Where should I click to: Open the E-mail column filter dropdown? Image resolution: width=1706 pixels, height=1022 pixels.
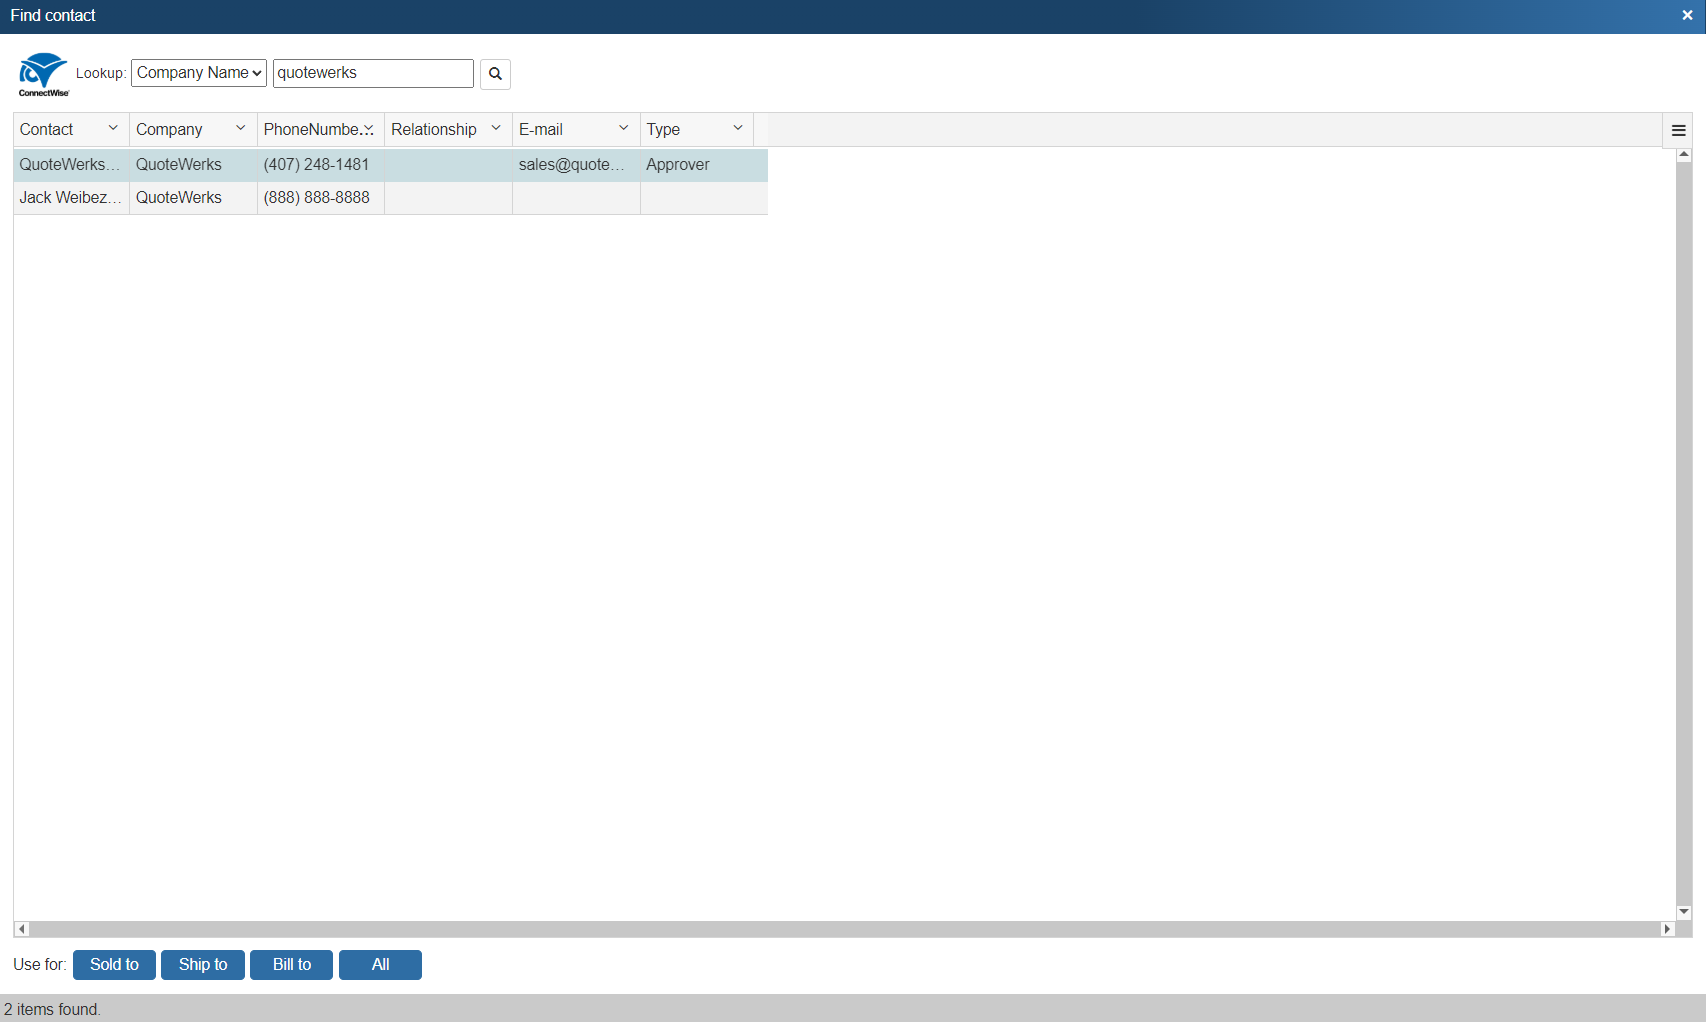coord(624,129)
